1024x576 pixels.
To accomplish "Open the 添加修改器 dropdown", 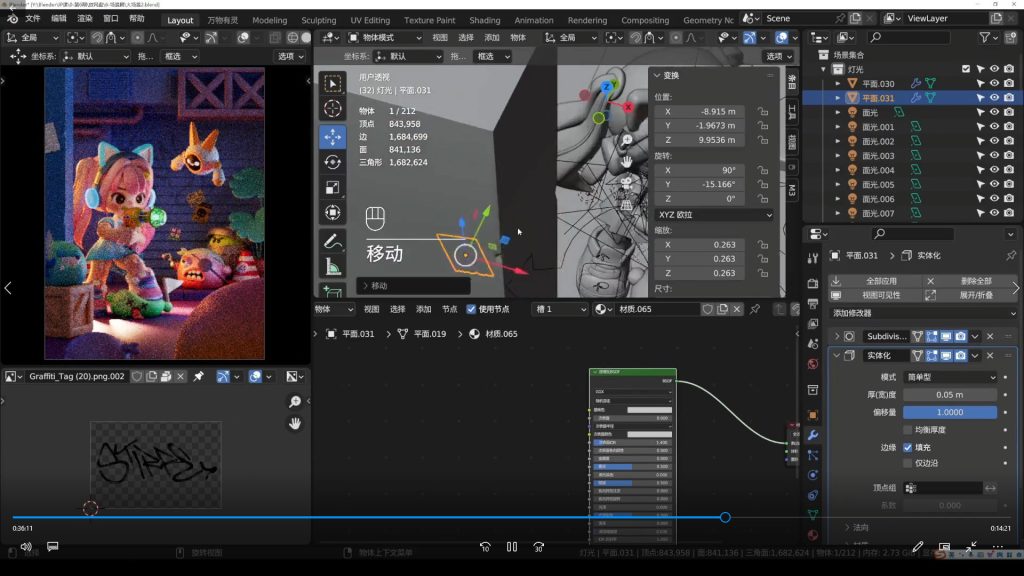I will click(922, 313).
